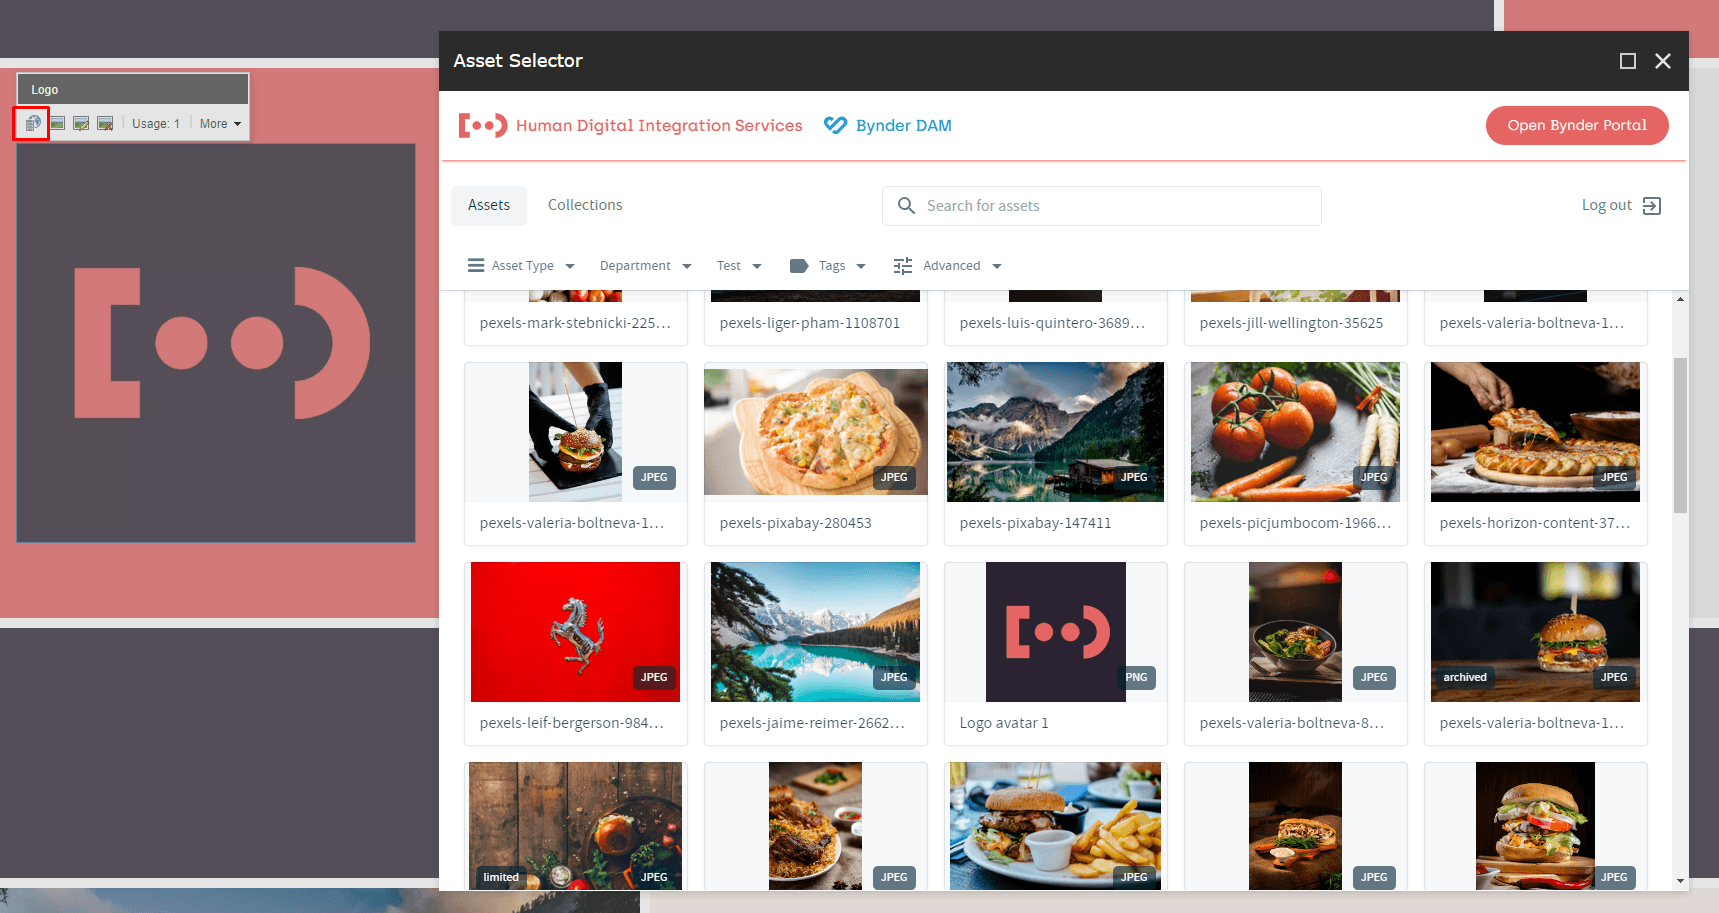The image size is (1719, 913).
Task: Switch to the Collections tab
Action: tap(585, 205)
